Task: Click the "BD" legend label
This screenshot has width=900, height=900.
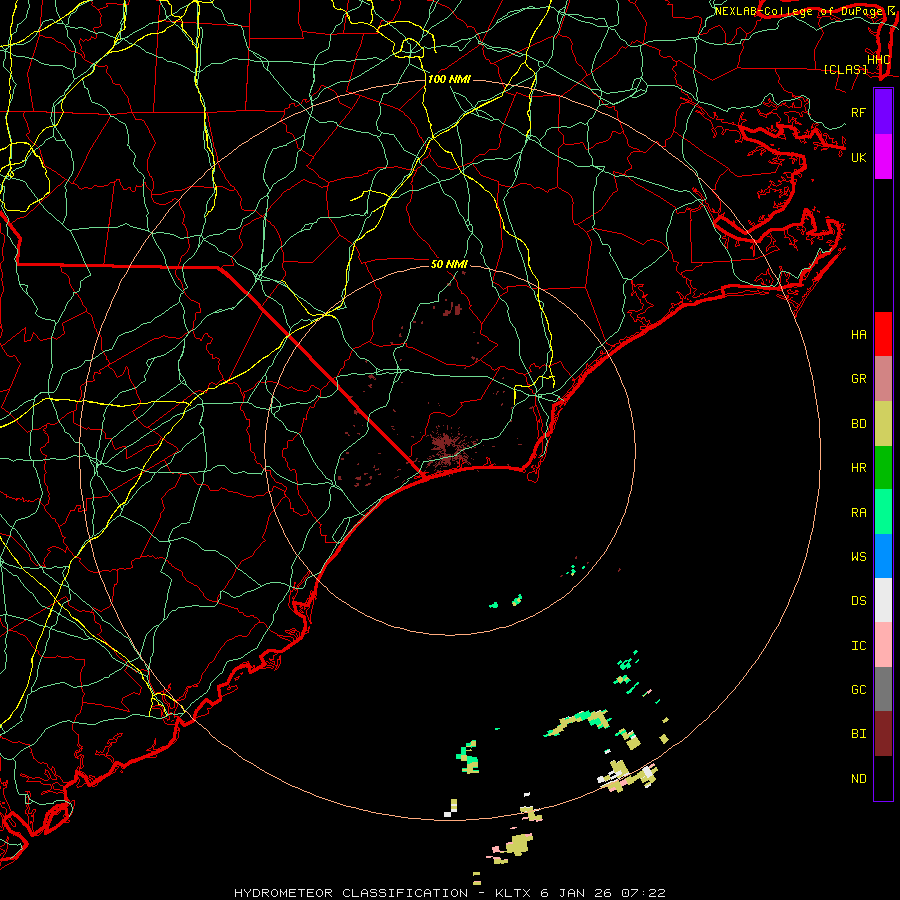Action: coord(858,424)
